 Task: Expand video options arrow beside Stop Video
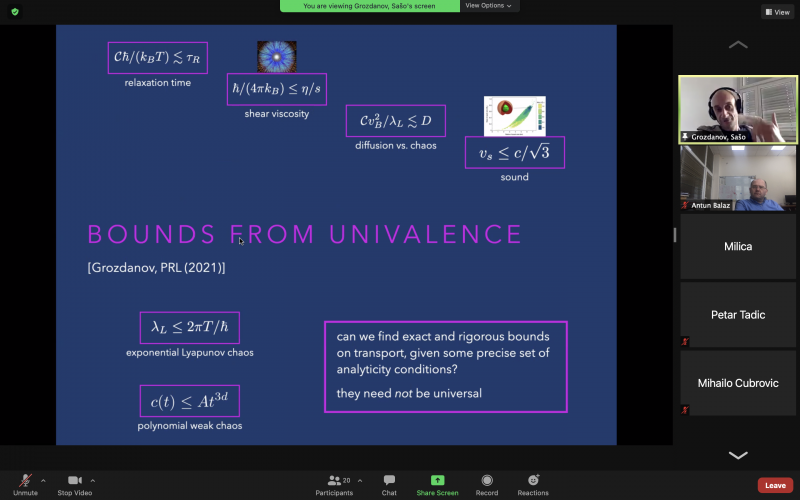[93, 479]
